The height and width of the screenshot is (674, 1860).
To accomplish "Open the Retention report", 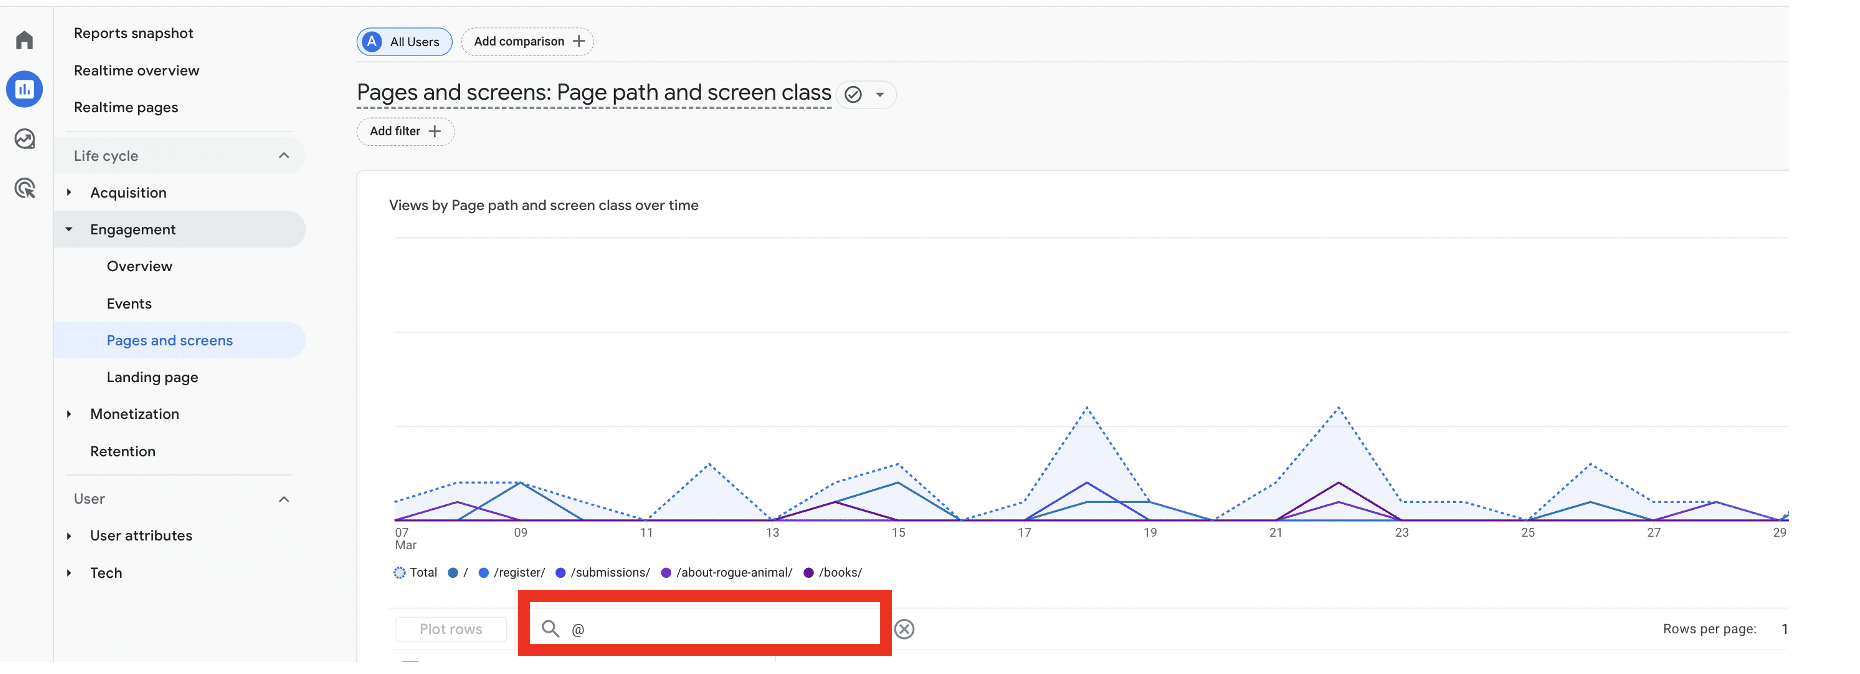I will [x=123, y=451].
